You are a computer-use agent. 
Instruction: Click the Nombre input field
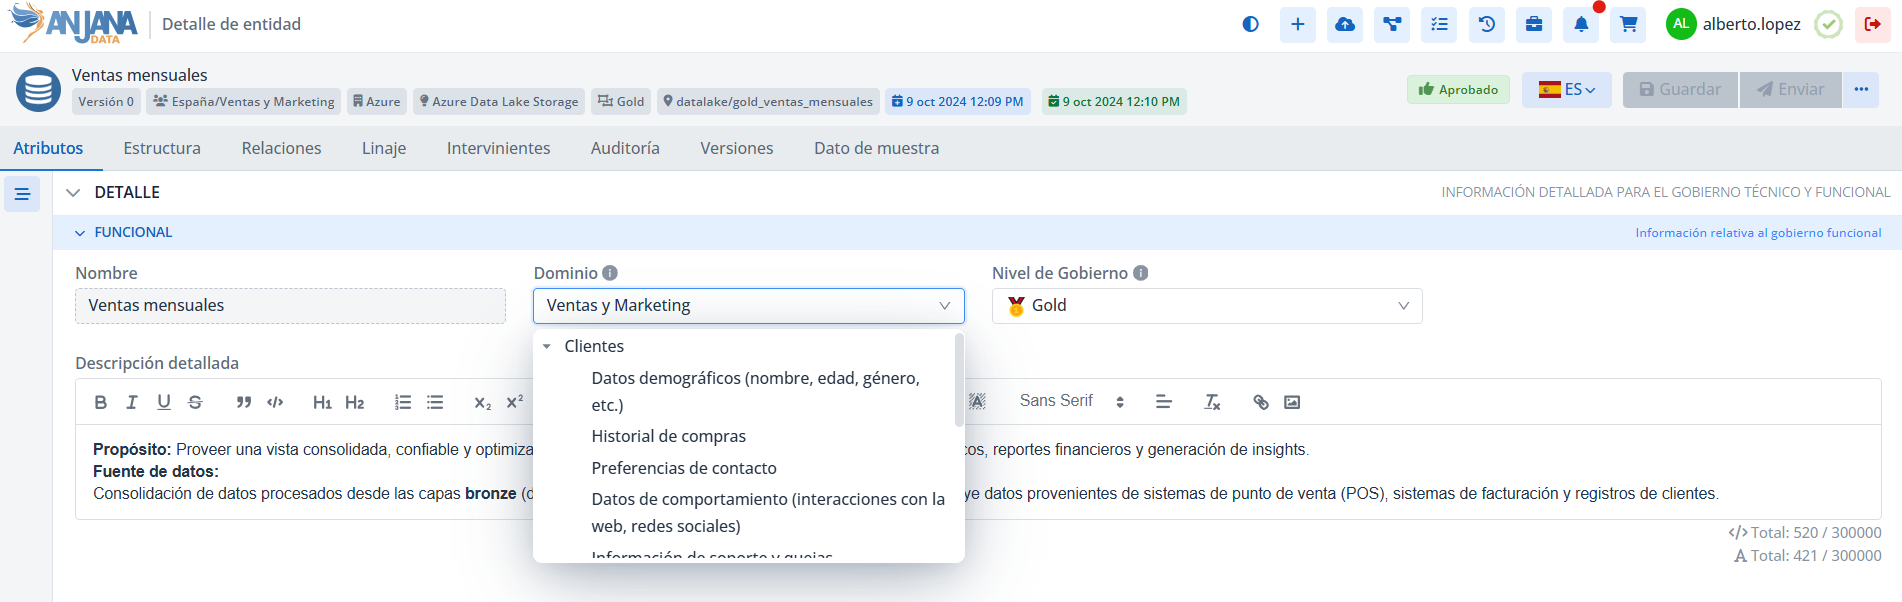point(290,306)
